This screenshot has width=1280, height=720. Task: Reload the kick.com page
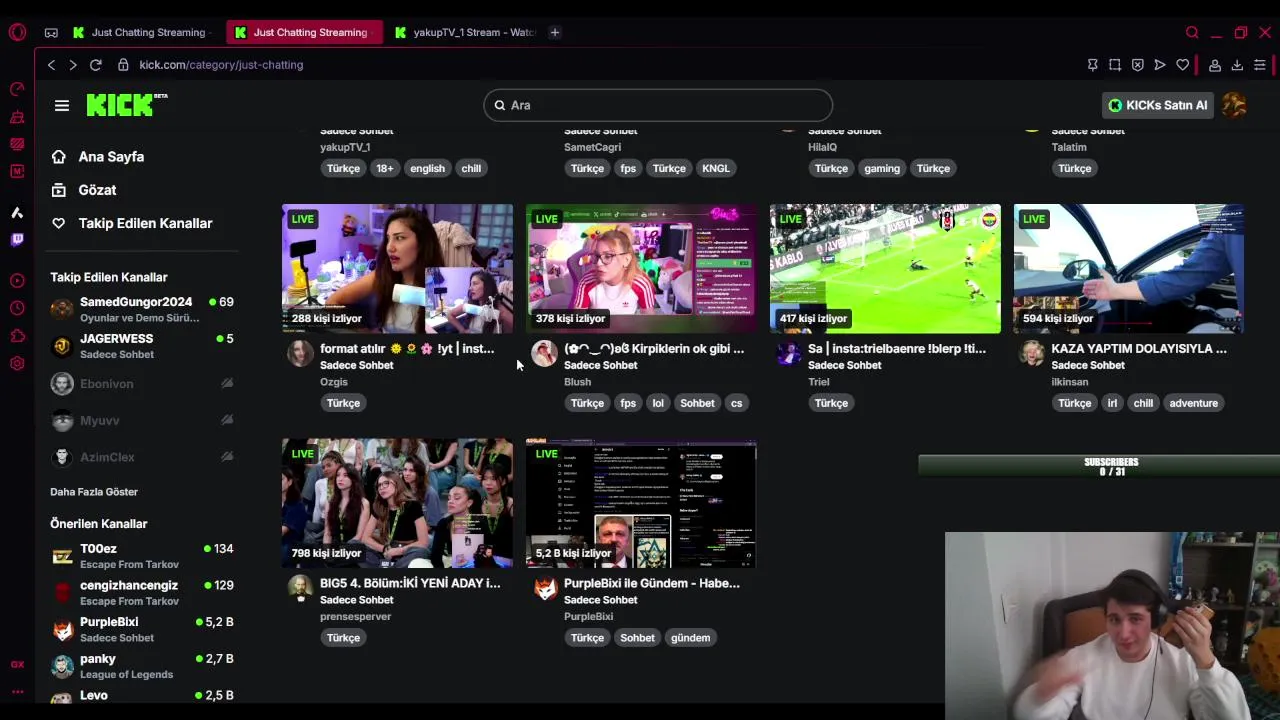pyautogui.click(x=96, y=65)
